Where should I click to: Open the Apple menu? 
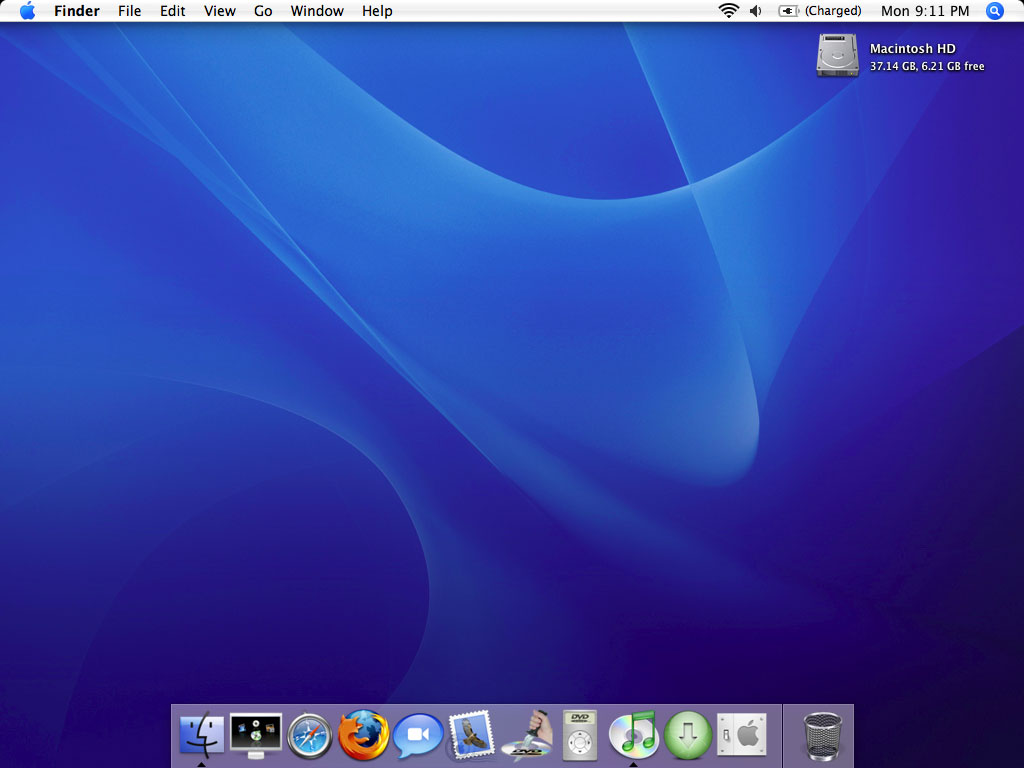[x=27, y=11]
